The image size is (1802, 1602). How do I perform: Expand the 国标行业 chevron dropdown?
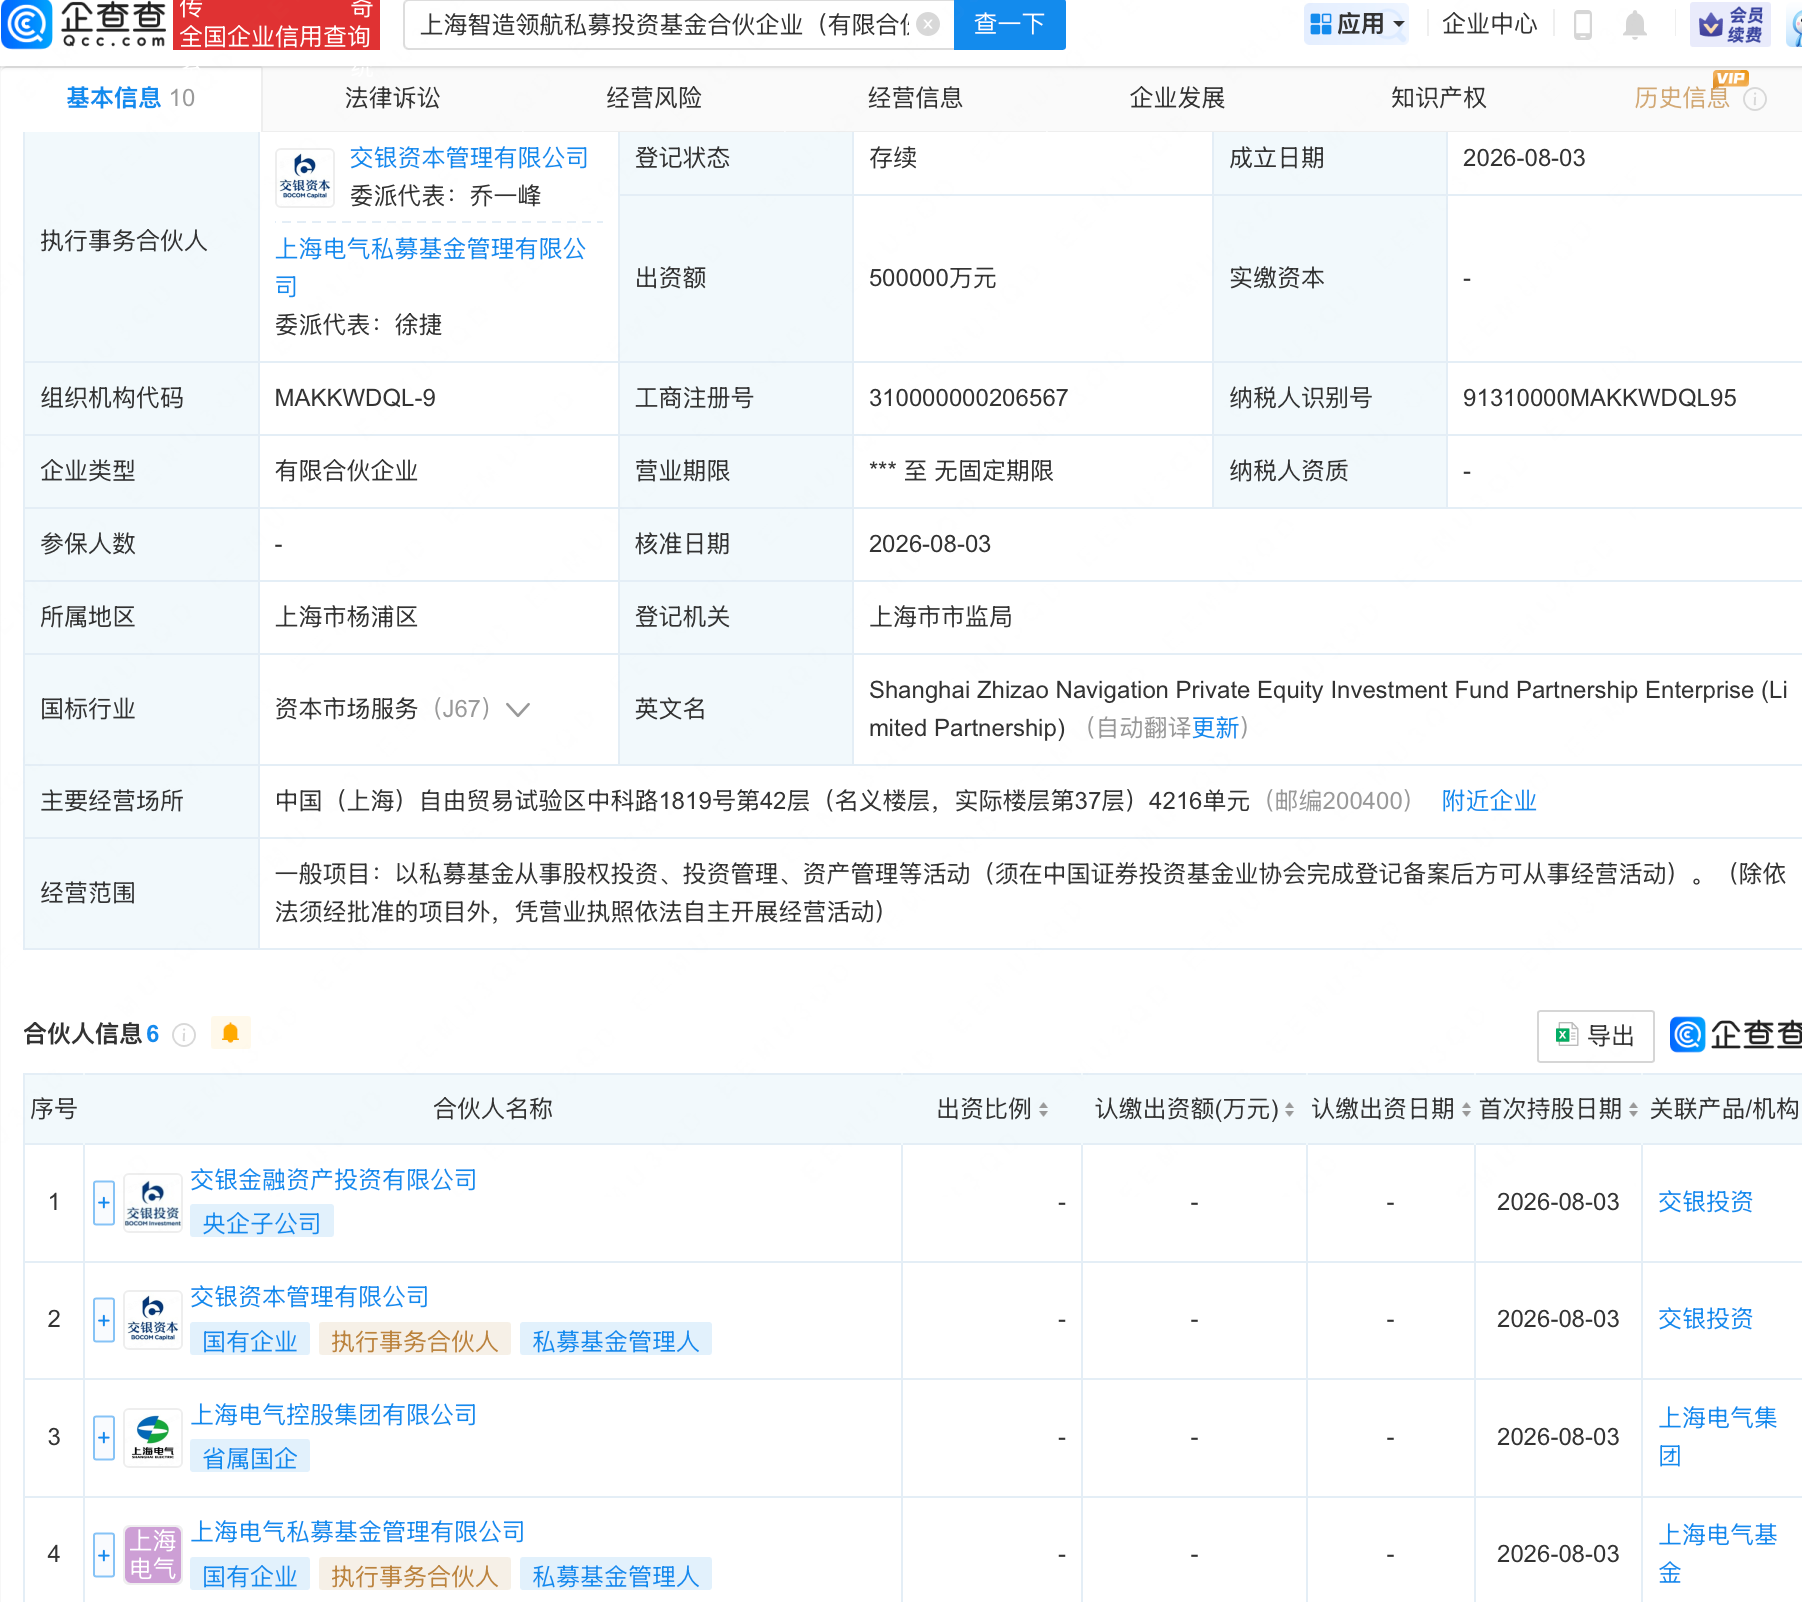(x=517, y=710)
